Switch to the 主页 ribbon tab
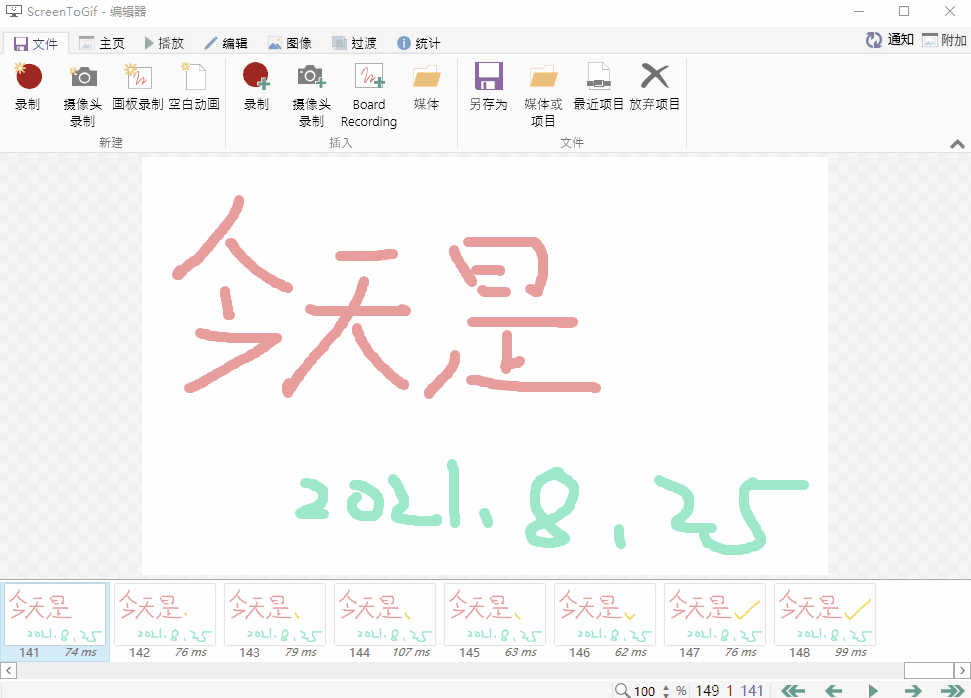Screen dimensions: 971x698 (x=102, y=43)
